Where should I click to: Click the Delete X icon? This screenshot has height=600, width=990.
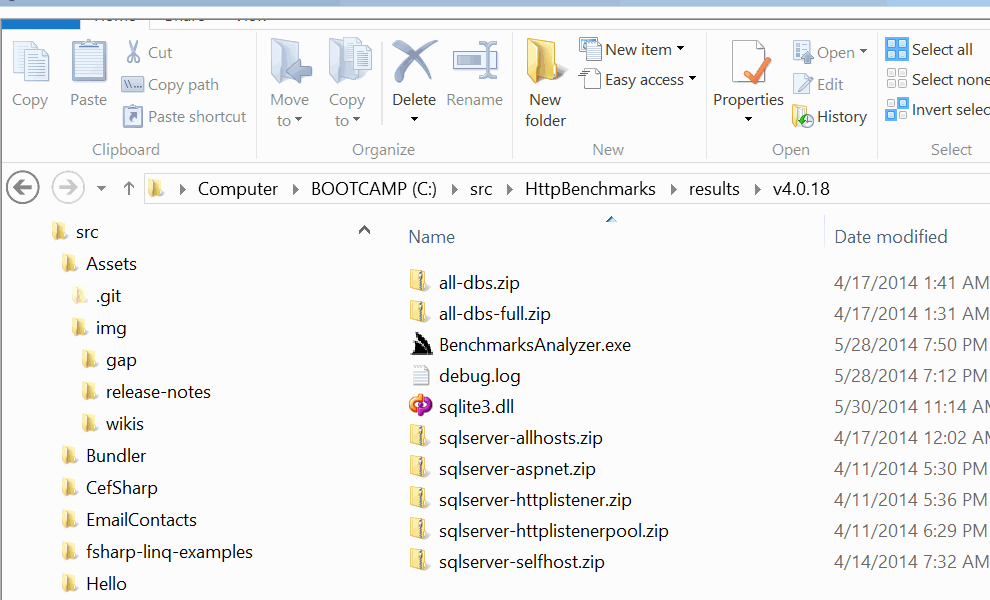[414, 61]
